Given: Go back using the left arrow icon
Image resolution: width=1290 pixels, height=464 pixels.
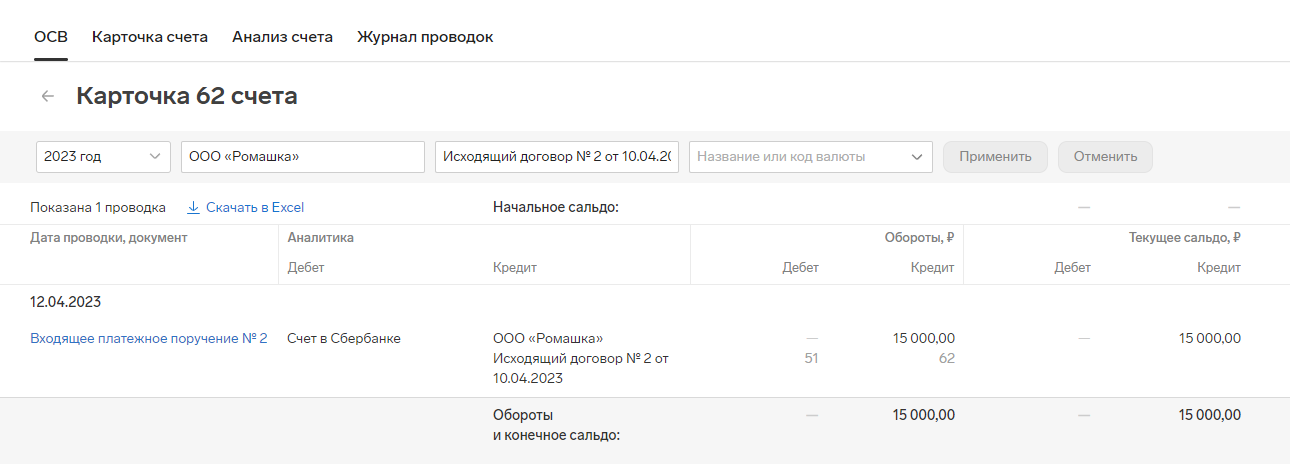Looking at the screenshot, I should point(47,96).
